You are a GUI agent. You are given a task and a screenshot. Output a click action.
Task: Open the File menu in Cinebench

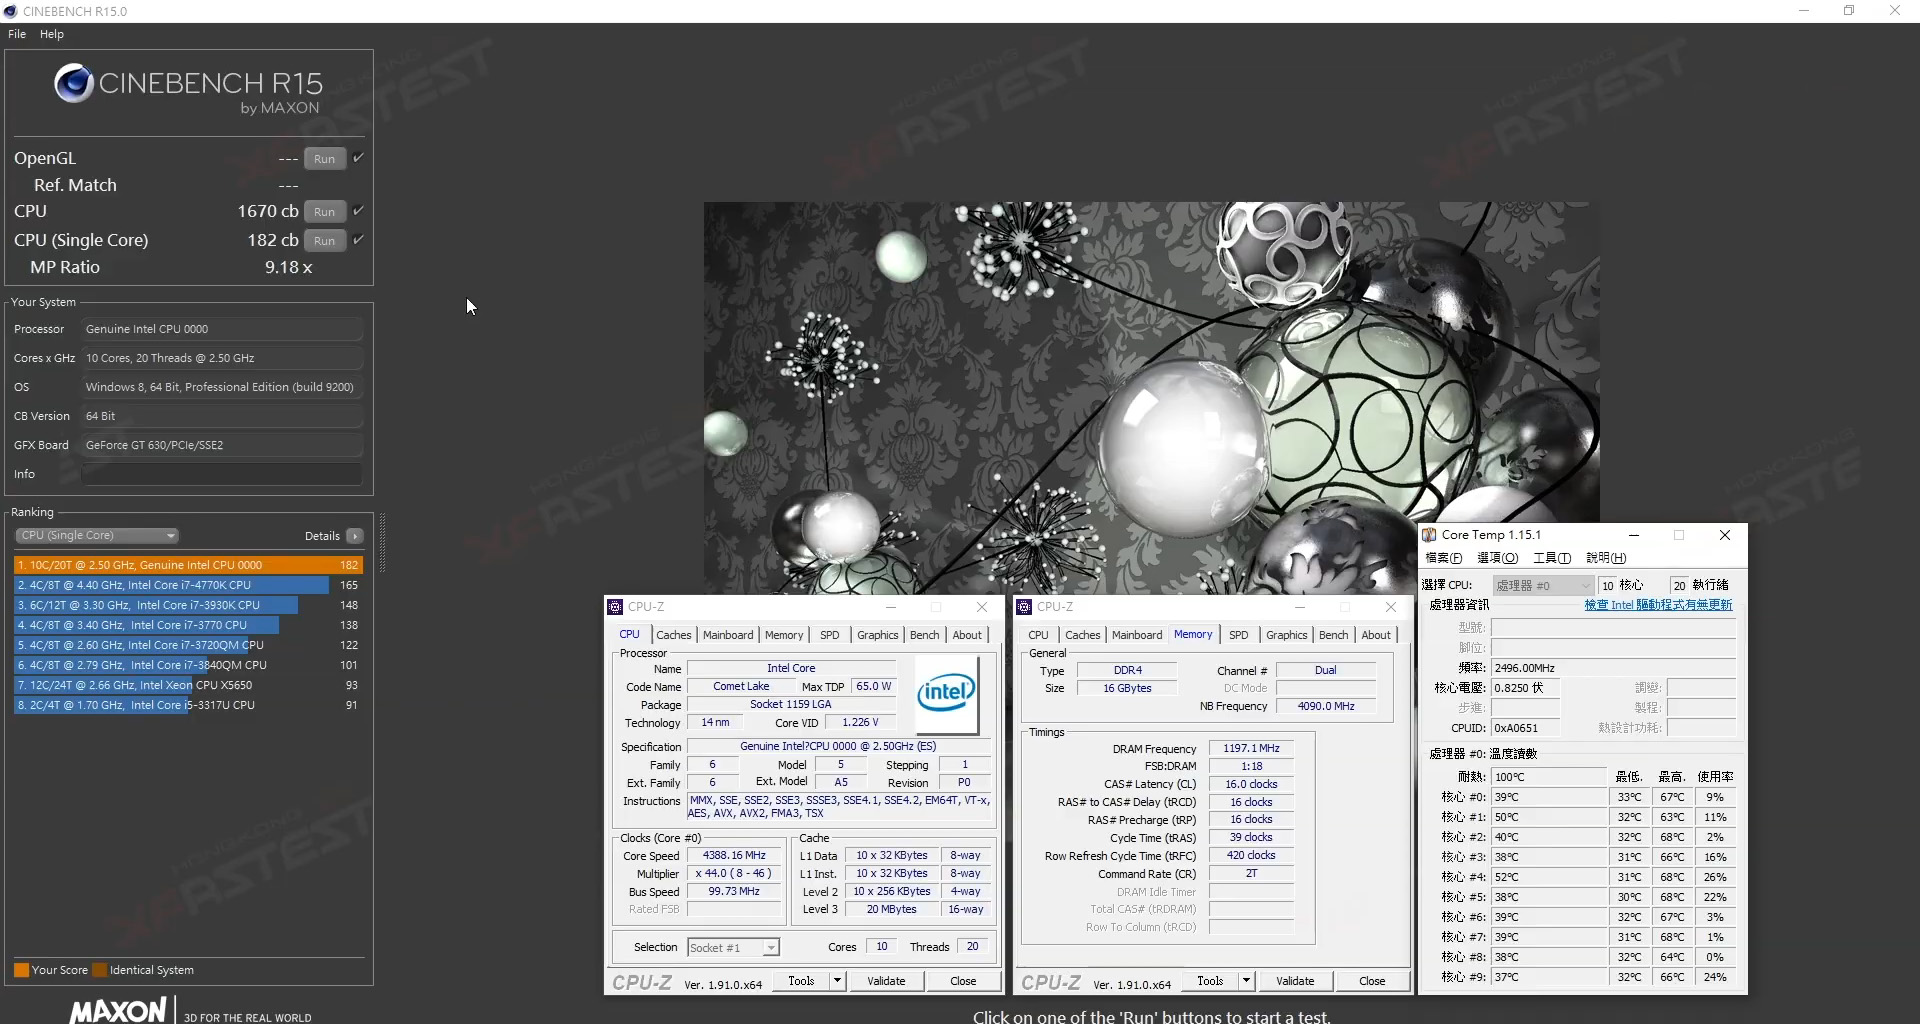click(17, 34)
